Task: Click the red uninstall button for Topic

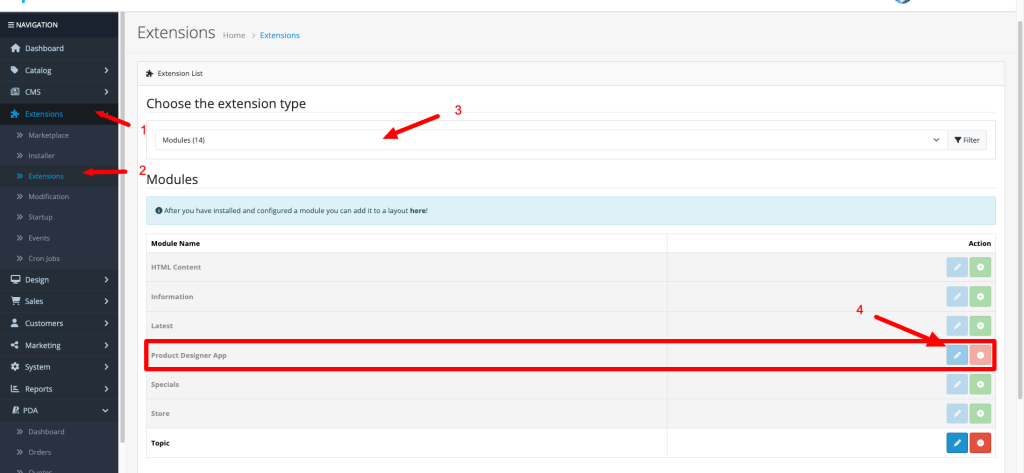Action: point(981,442)
